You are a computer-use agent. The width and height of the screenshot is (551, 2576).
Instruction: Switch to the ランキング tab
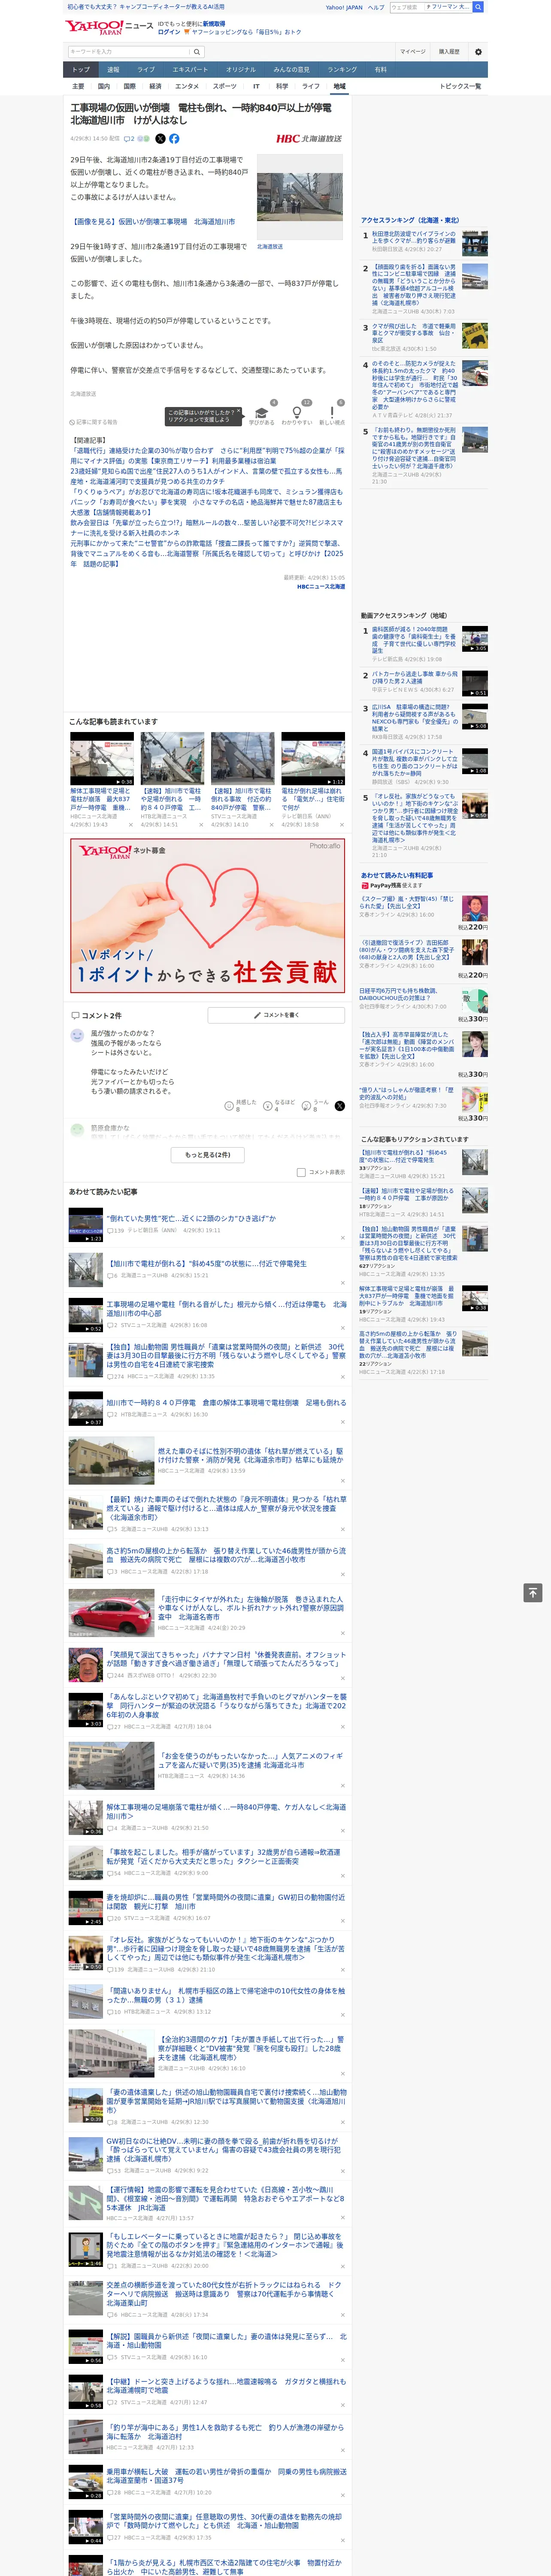342,70
